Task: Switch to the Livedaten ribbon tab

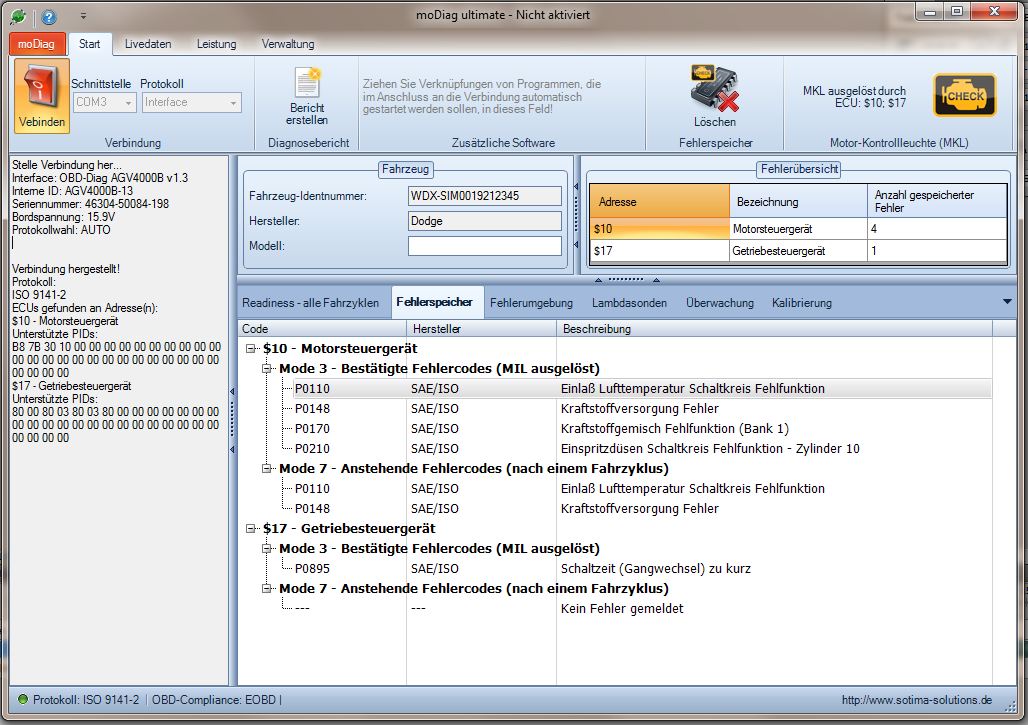Action: 147,44
